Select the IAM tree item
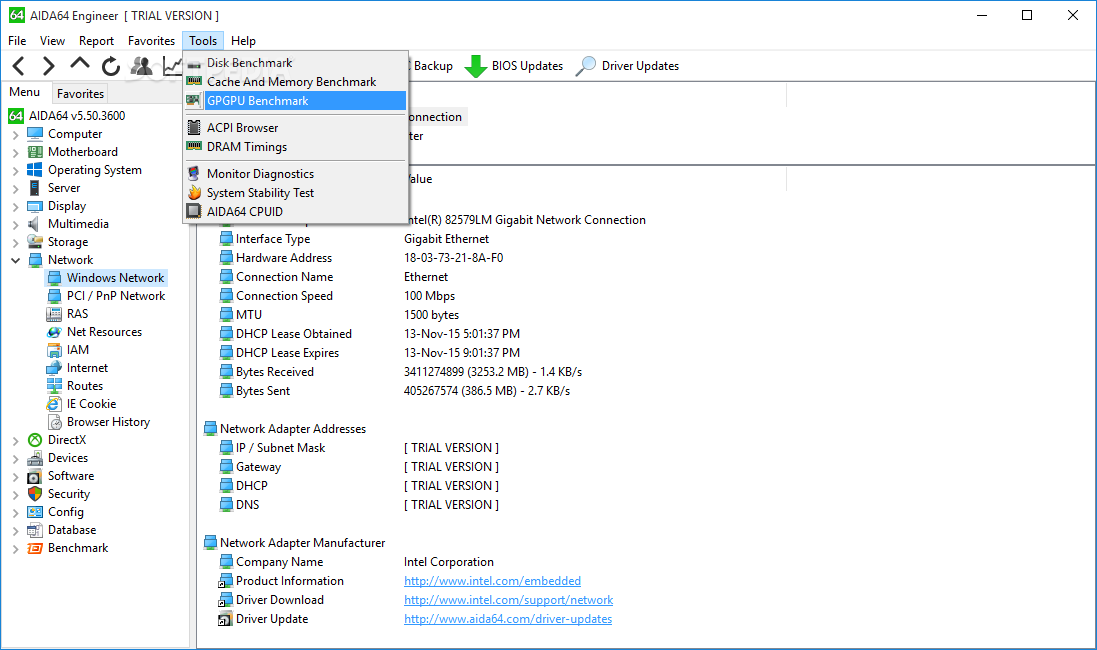This screenshot has height=650, width=1097. [x=78, y=350]
